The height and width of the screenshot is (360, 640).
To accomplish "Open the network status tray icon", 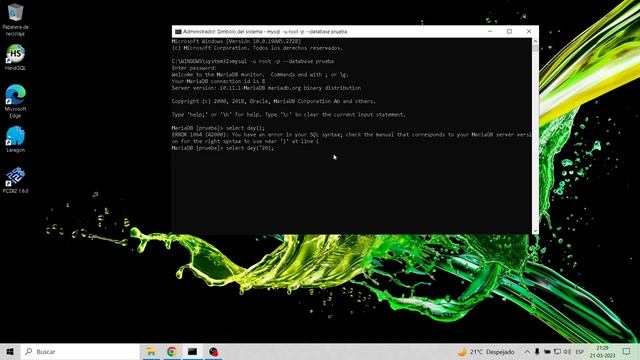I will coord(557,351).
